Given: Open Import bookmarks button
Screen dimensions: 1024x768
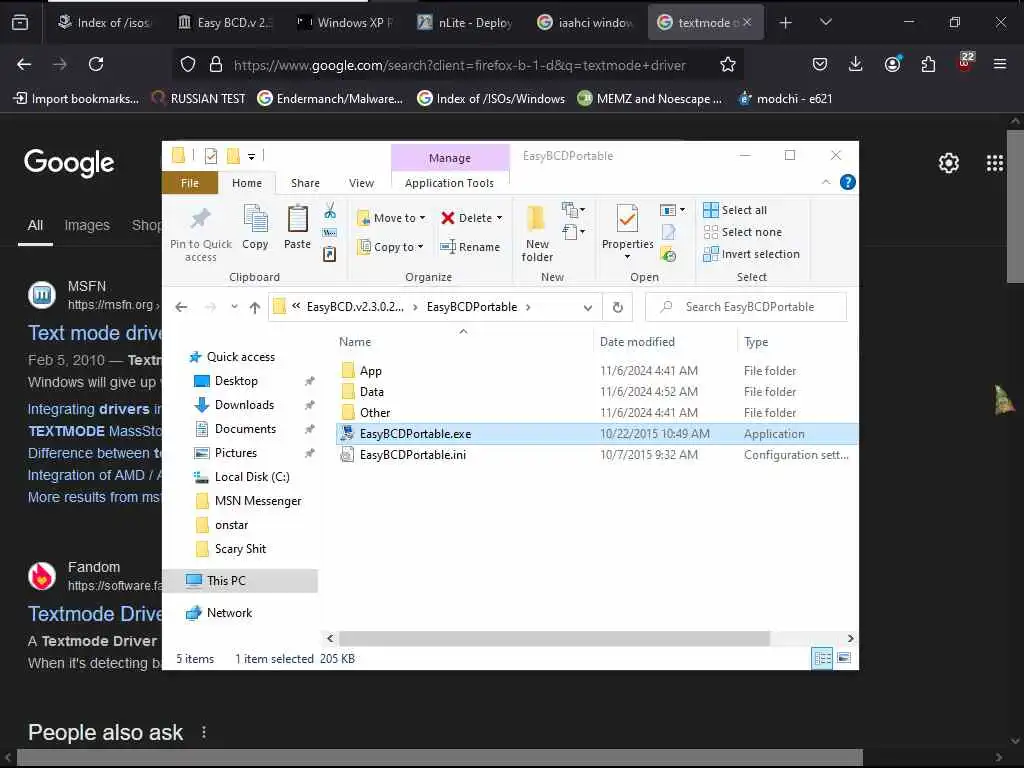Looking at the screenshot, I should click(x=76, y=99).
